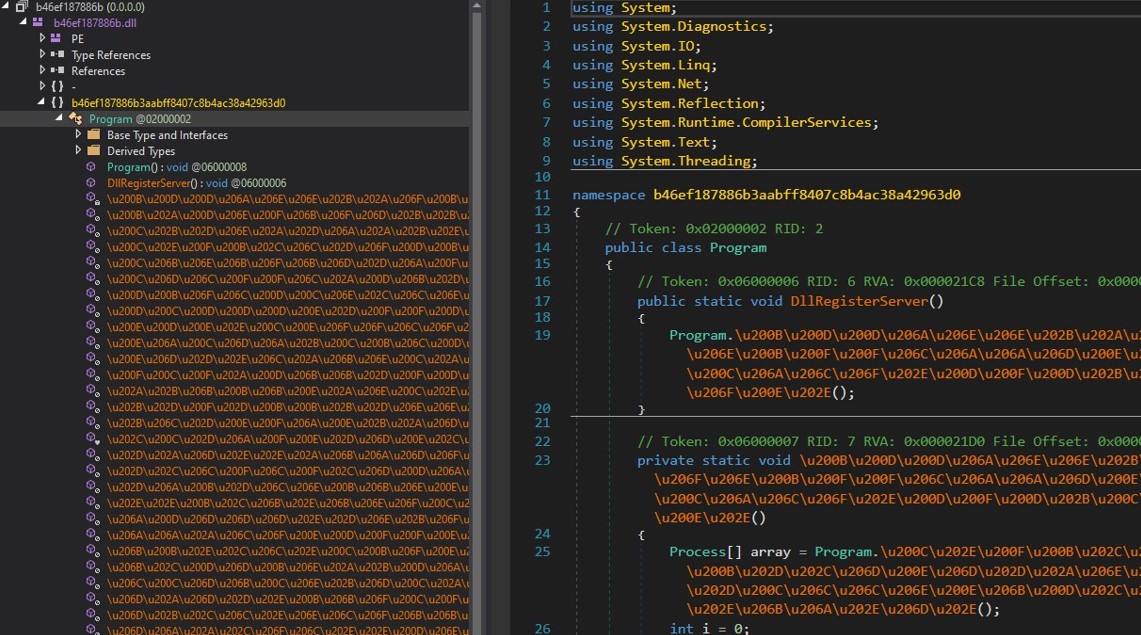The image size is (1141, 635).
Task: Select DllRegisterServer() : void @06000006 tree entry
Action: click(x=196, y=183)
